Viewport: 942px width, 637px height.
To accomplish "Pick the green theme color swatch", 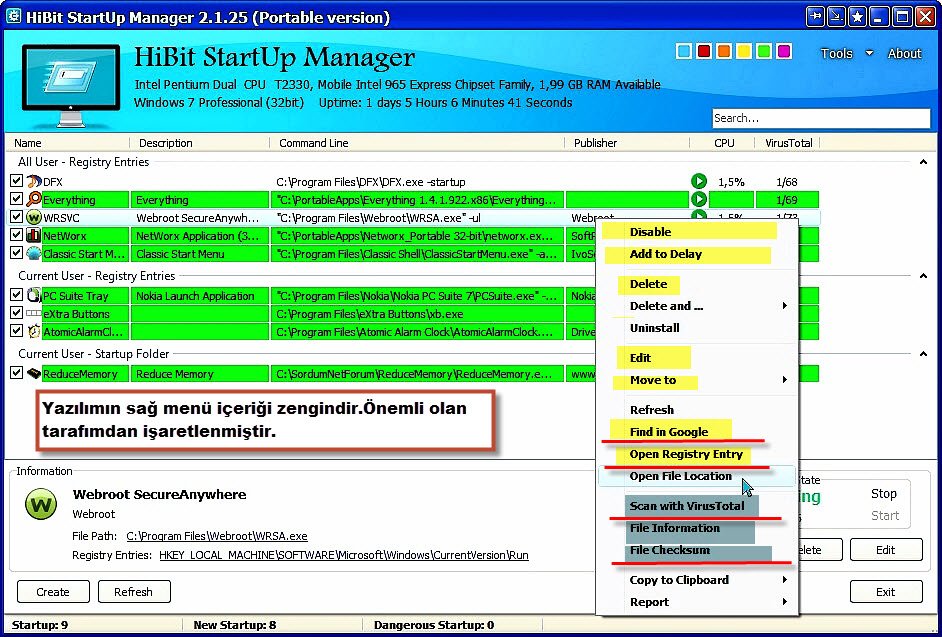I will point(764,51).
